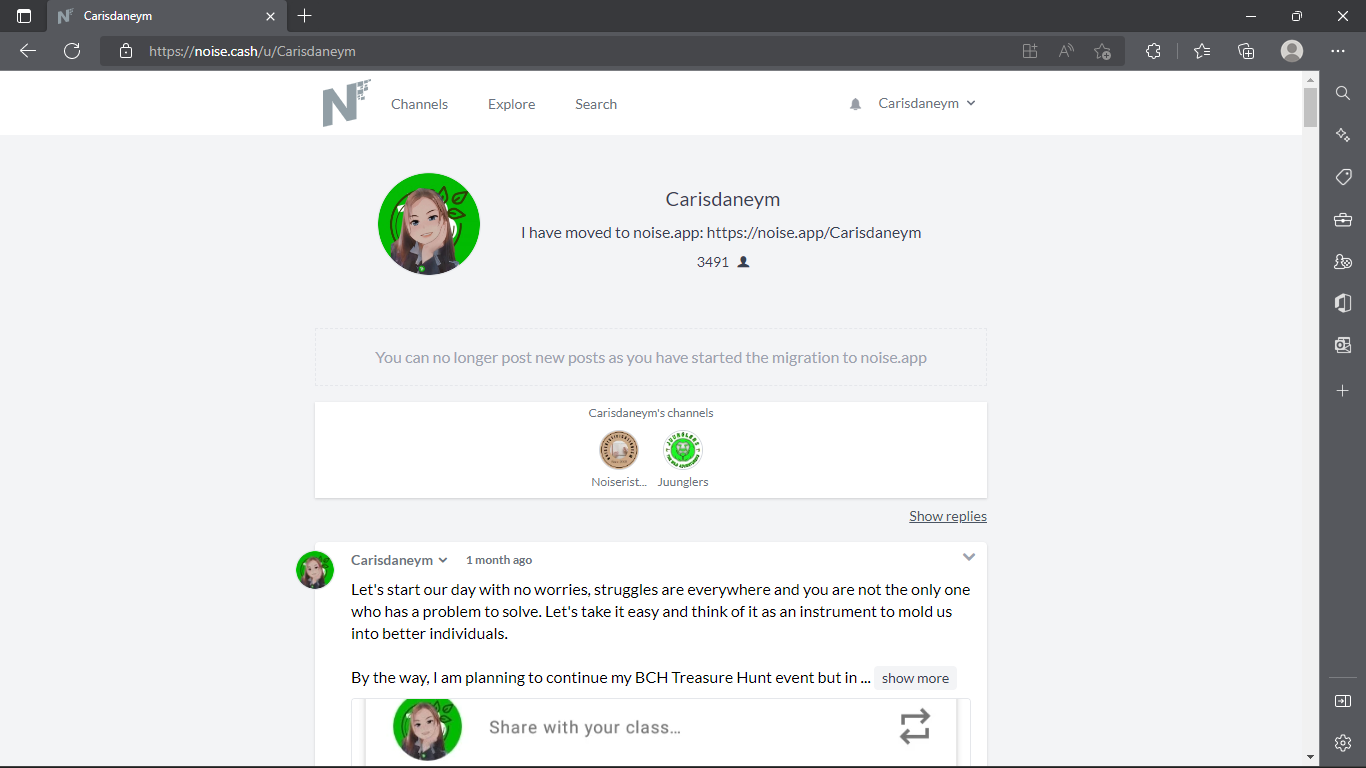Click the small post author avatar
This screenshot has width=1366, height=768.
(315, 570)
